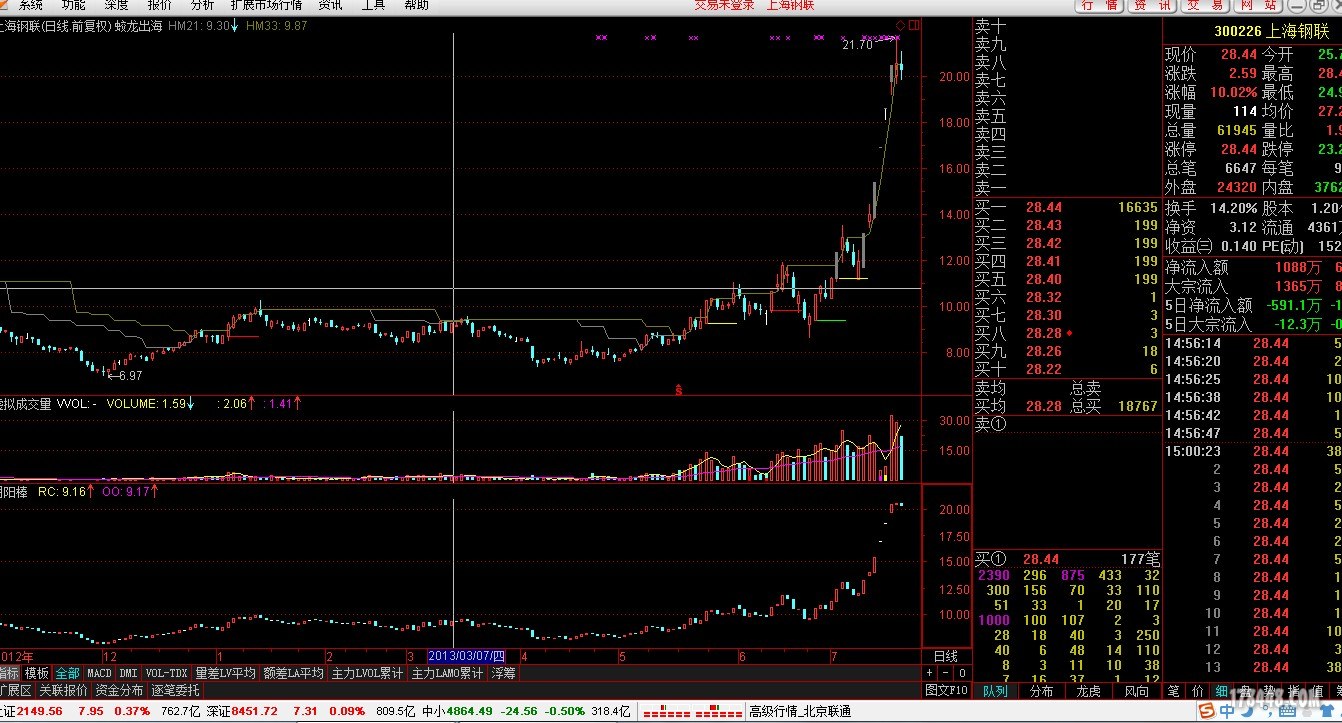Click the 买① 28.44 queue header
Image resolution: width=1342 pixels, height=723 pixels.
1067,558
